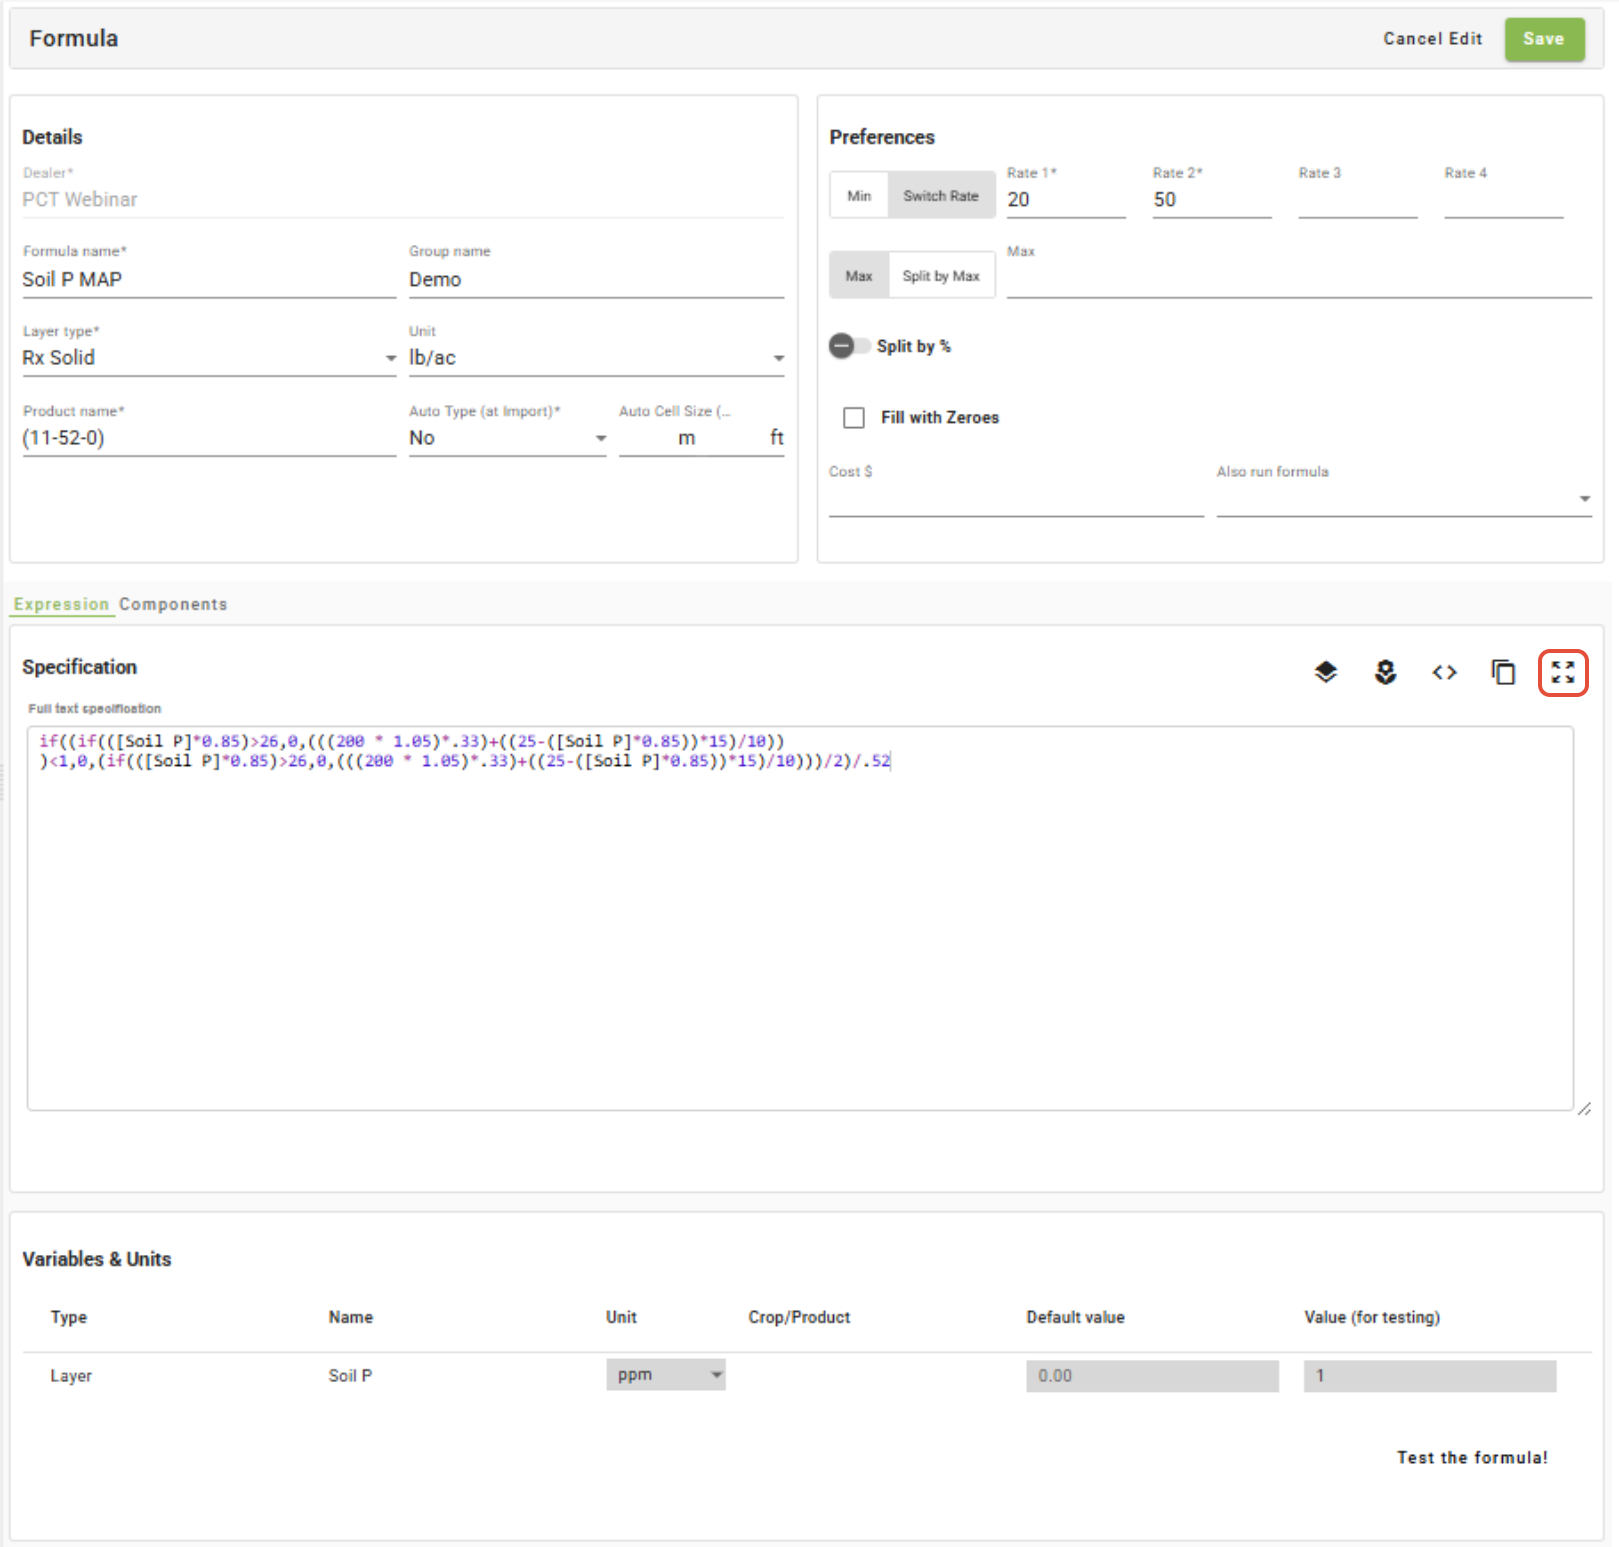Click the green Save button
Image resolution: width=1619 pixels, height=1547 pixels.
1543,39
